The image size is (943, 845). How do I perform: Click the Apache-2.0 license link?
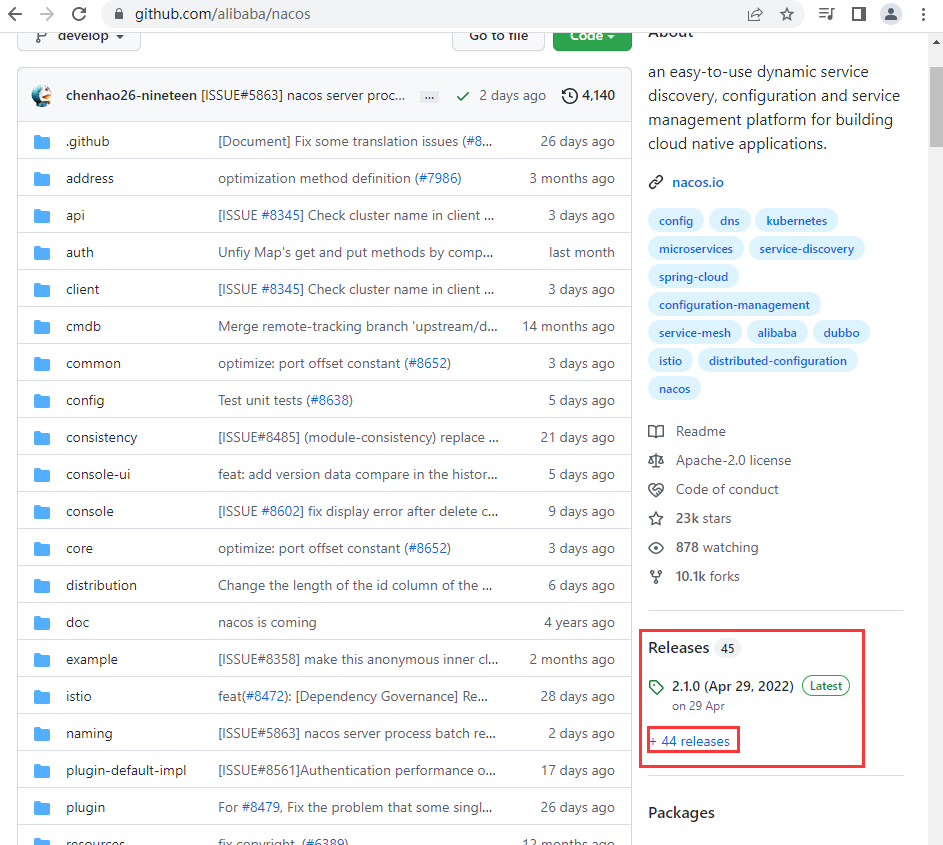pyautogui.click(x=733, y=460)
